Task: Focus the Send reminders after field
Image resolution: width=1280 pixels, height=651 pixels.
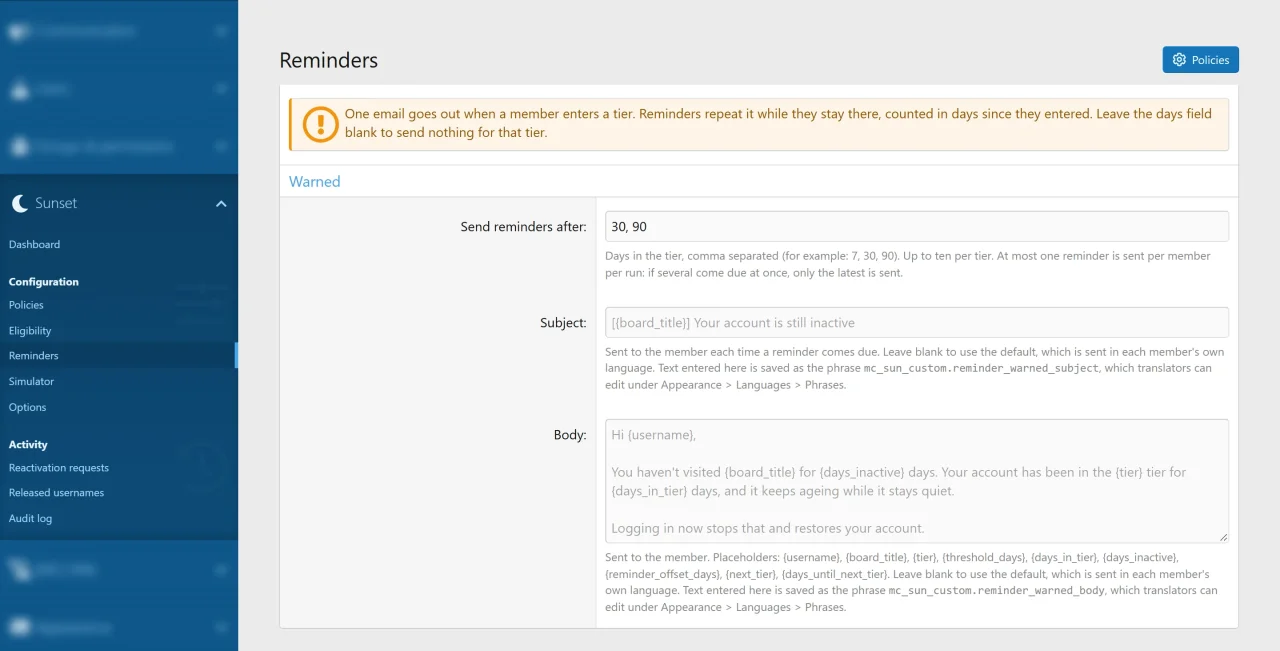Action: point(917,227)
